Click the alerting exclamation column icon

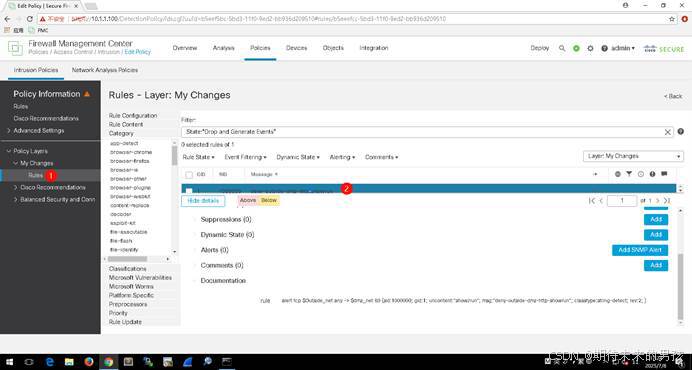click(652, 174)
